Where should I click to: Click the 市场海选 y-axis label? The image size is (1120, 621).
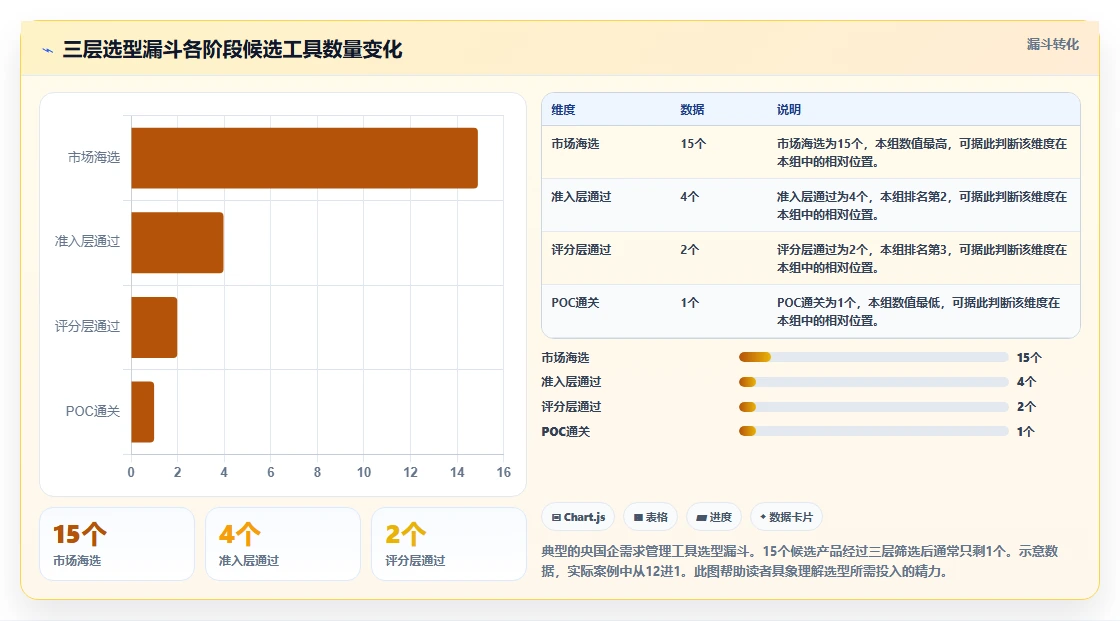(94, 157)
